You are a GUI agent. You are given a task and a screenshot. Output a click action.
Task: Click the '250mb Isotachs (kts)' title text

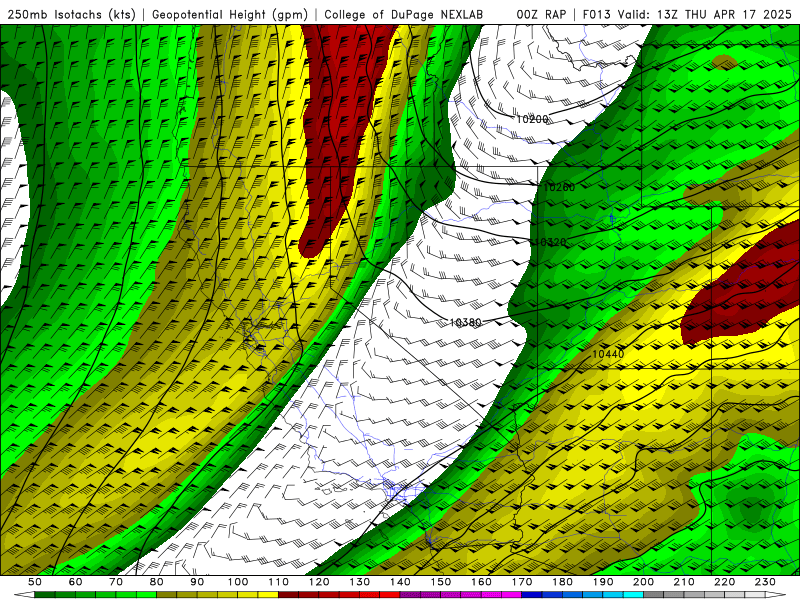(71, 15)
